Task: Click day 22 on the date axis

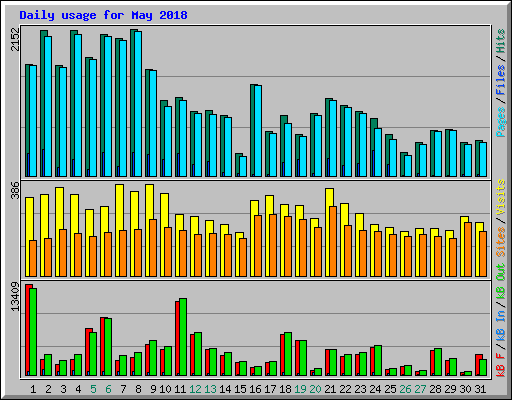Action: [x=345, y=389]
